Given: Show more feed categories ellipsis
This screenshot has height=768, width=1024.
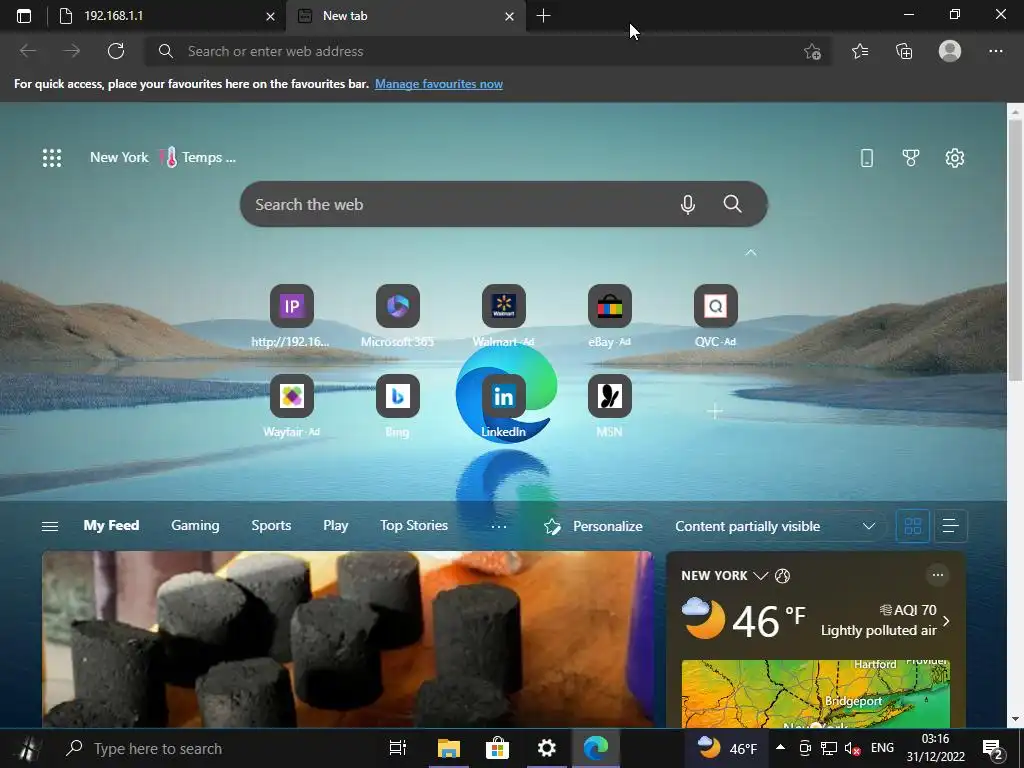Looking at the screenshot, I should pyautogui.click(x=498, y=526).
